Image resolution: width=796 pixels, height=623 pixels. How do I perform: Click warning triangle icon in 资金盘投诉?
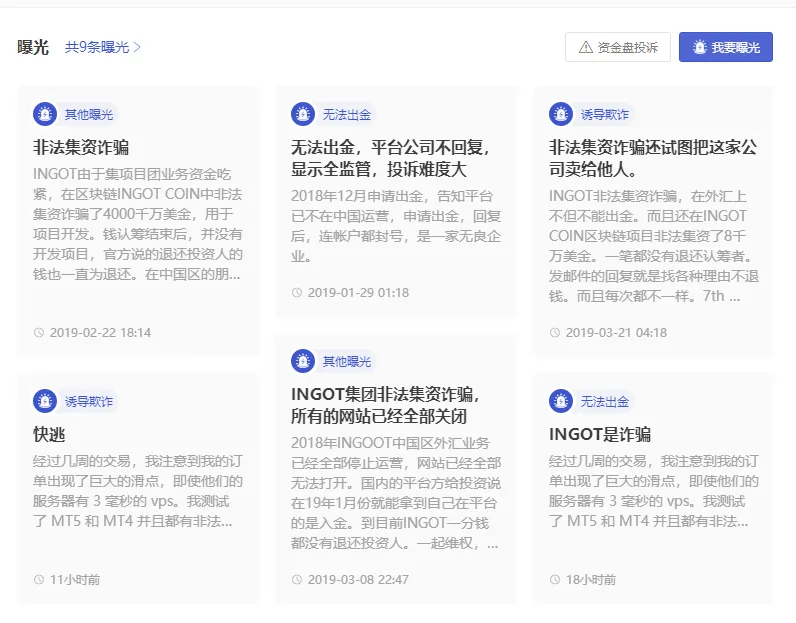(x=586, y=47)
